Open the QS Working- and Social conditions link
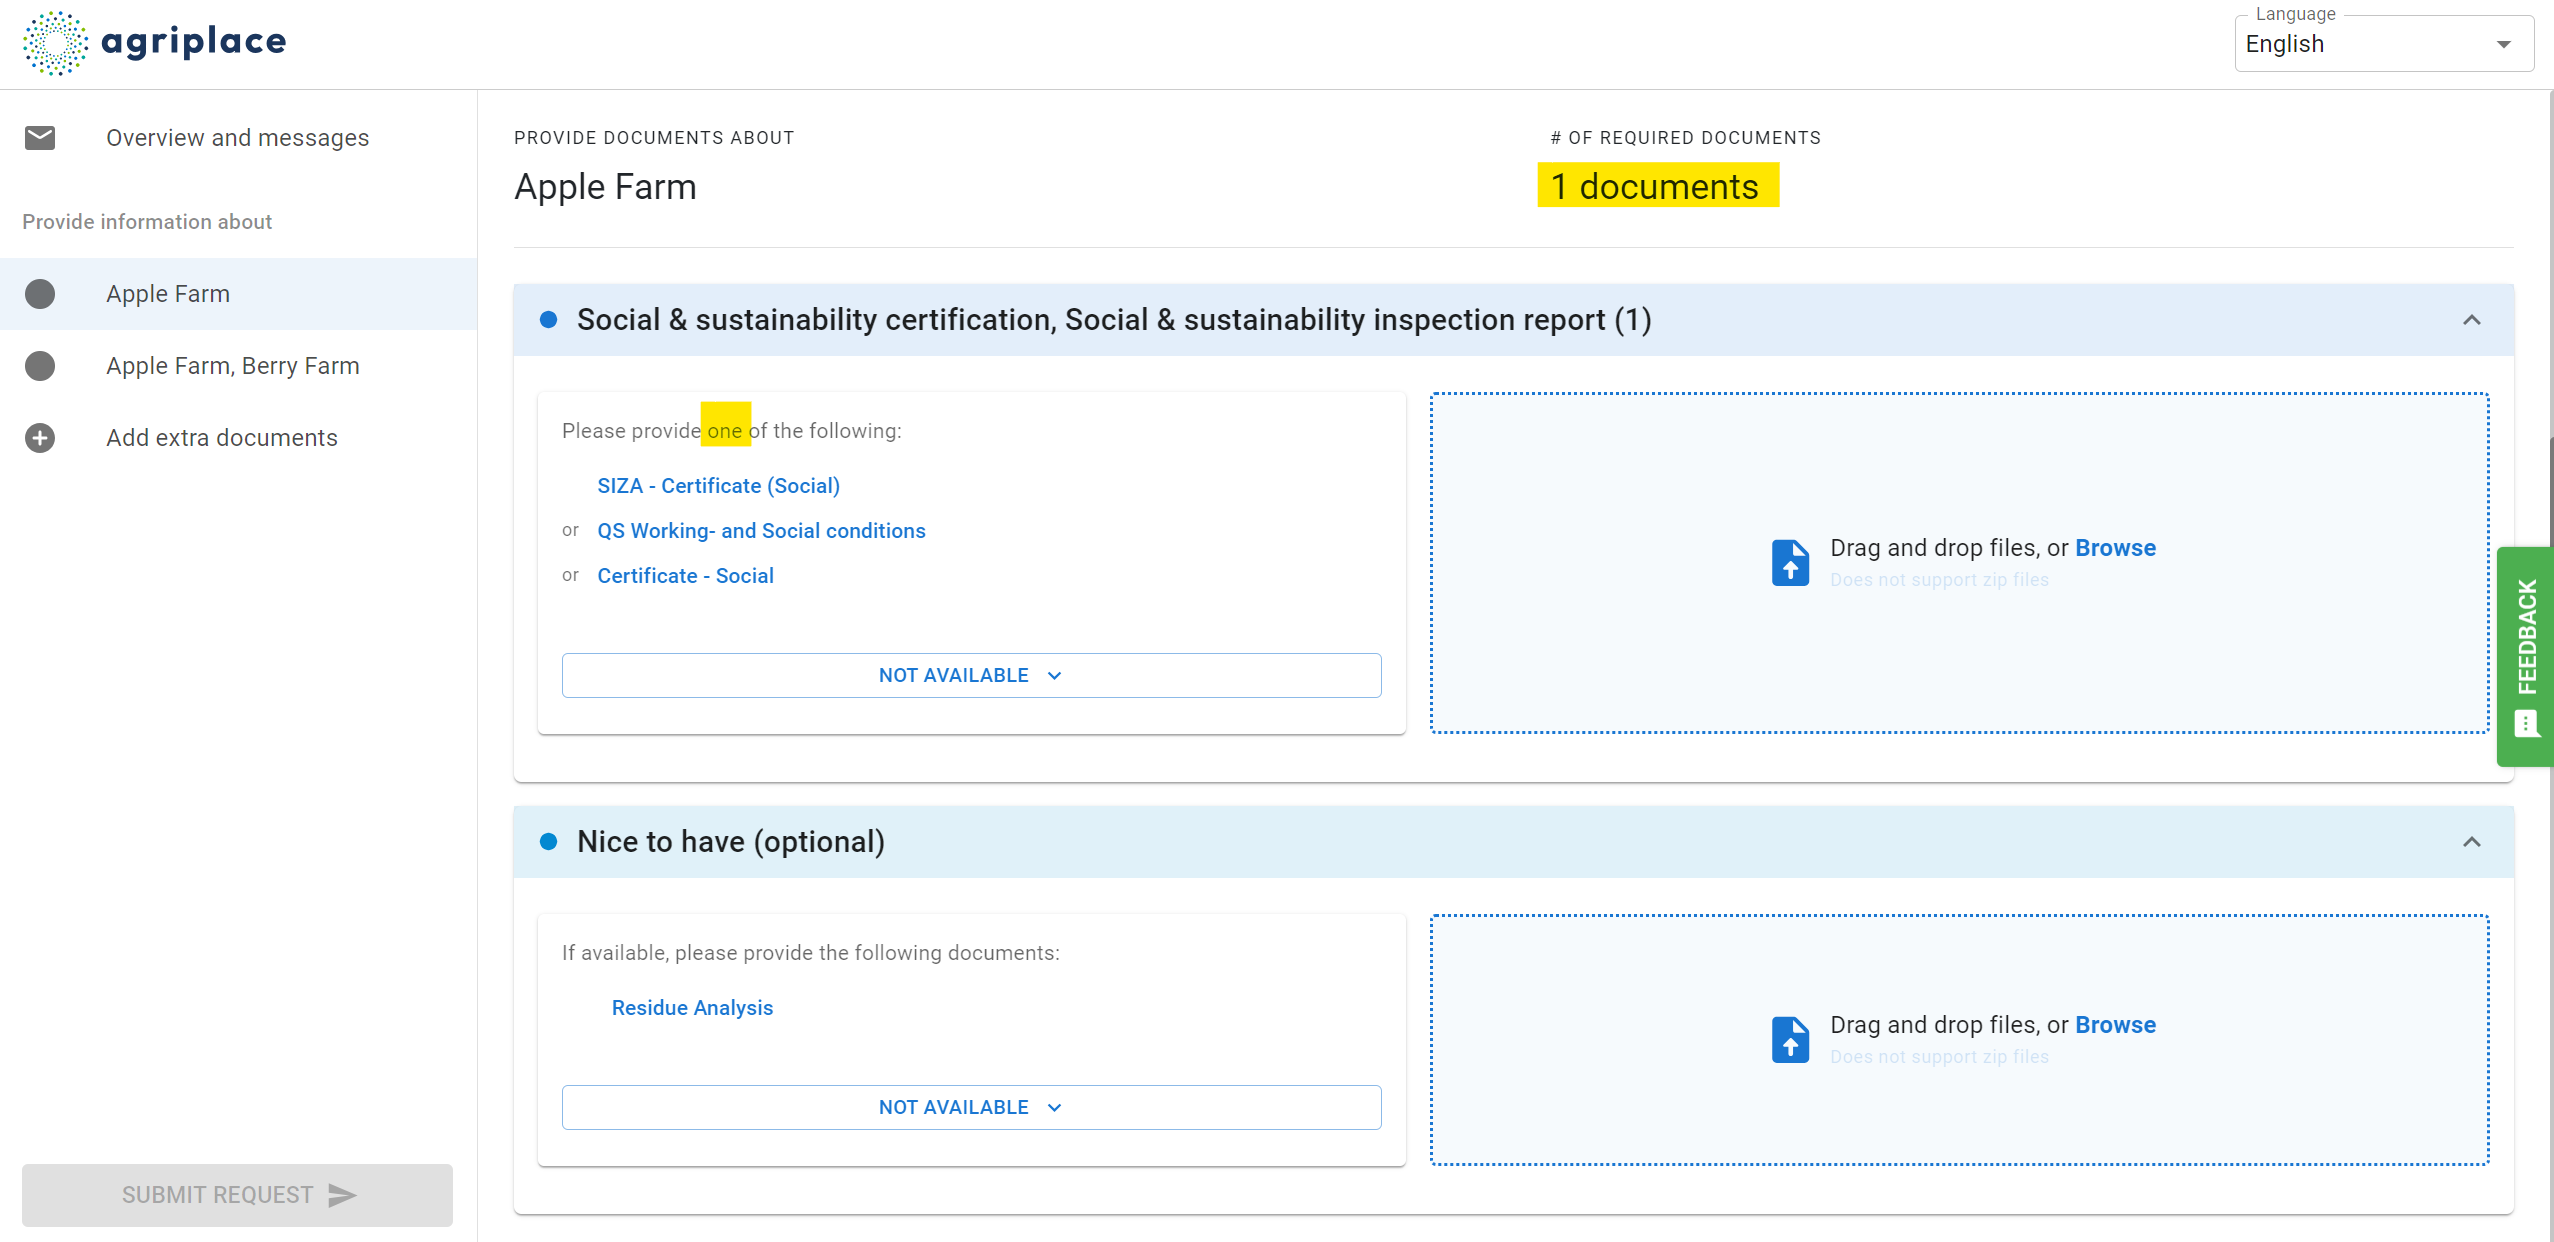Viewport: 2554px width, 1242px height. point(761,531)
